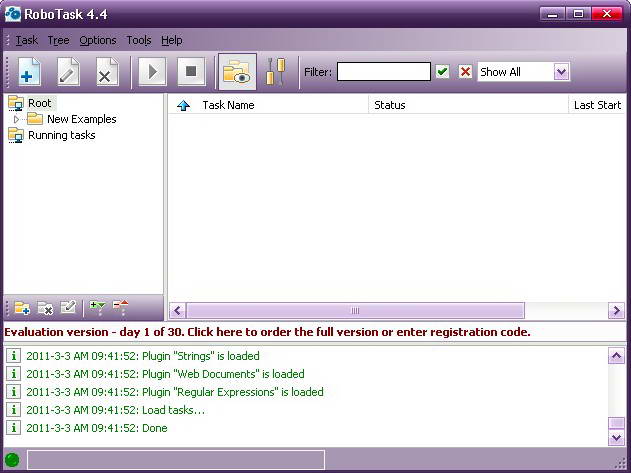Select the New Examples folder

point(82,119)
